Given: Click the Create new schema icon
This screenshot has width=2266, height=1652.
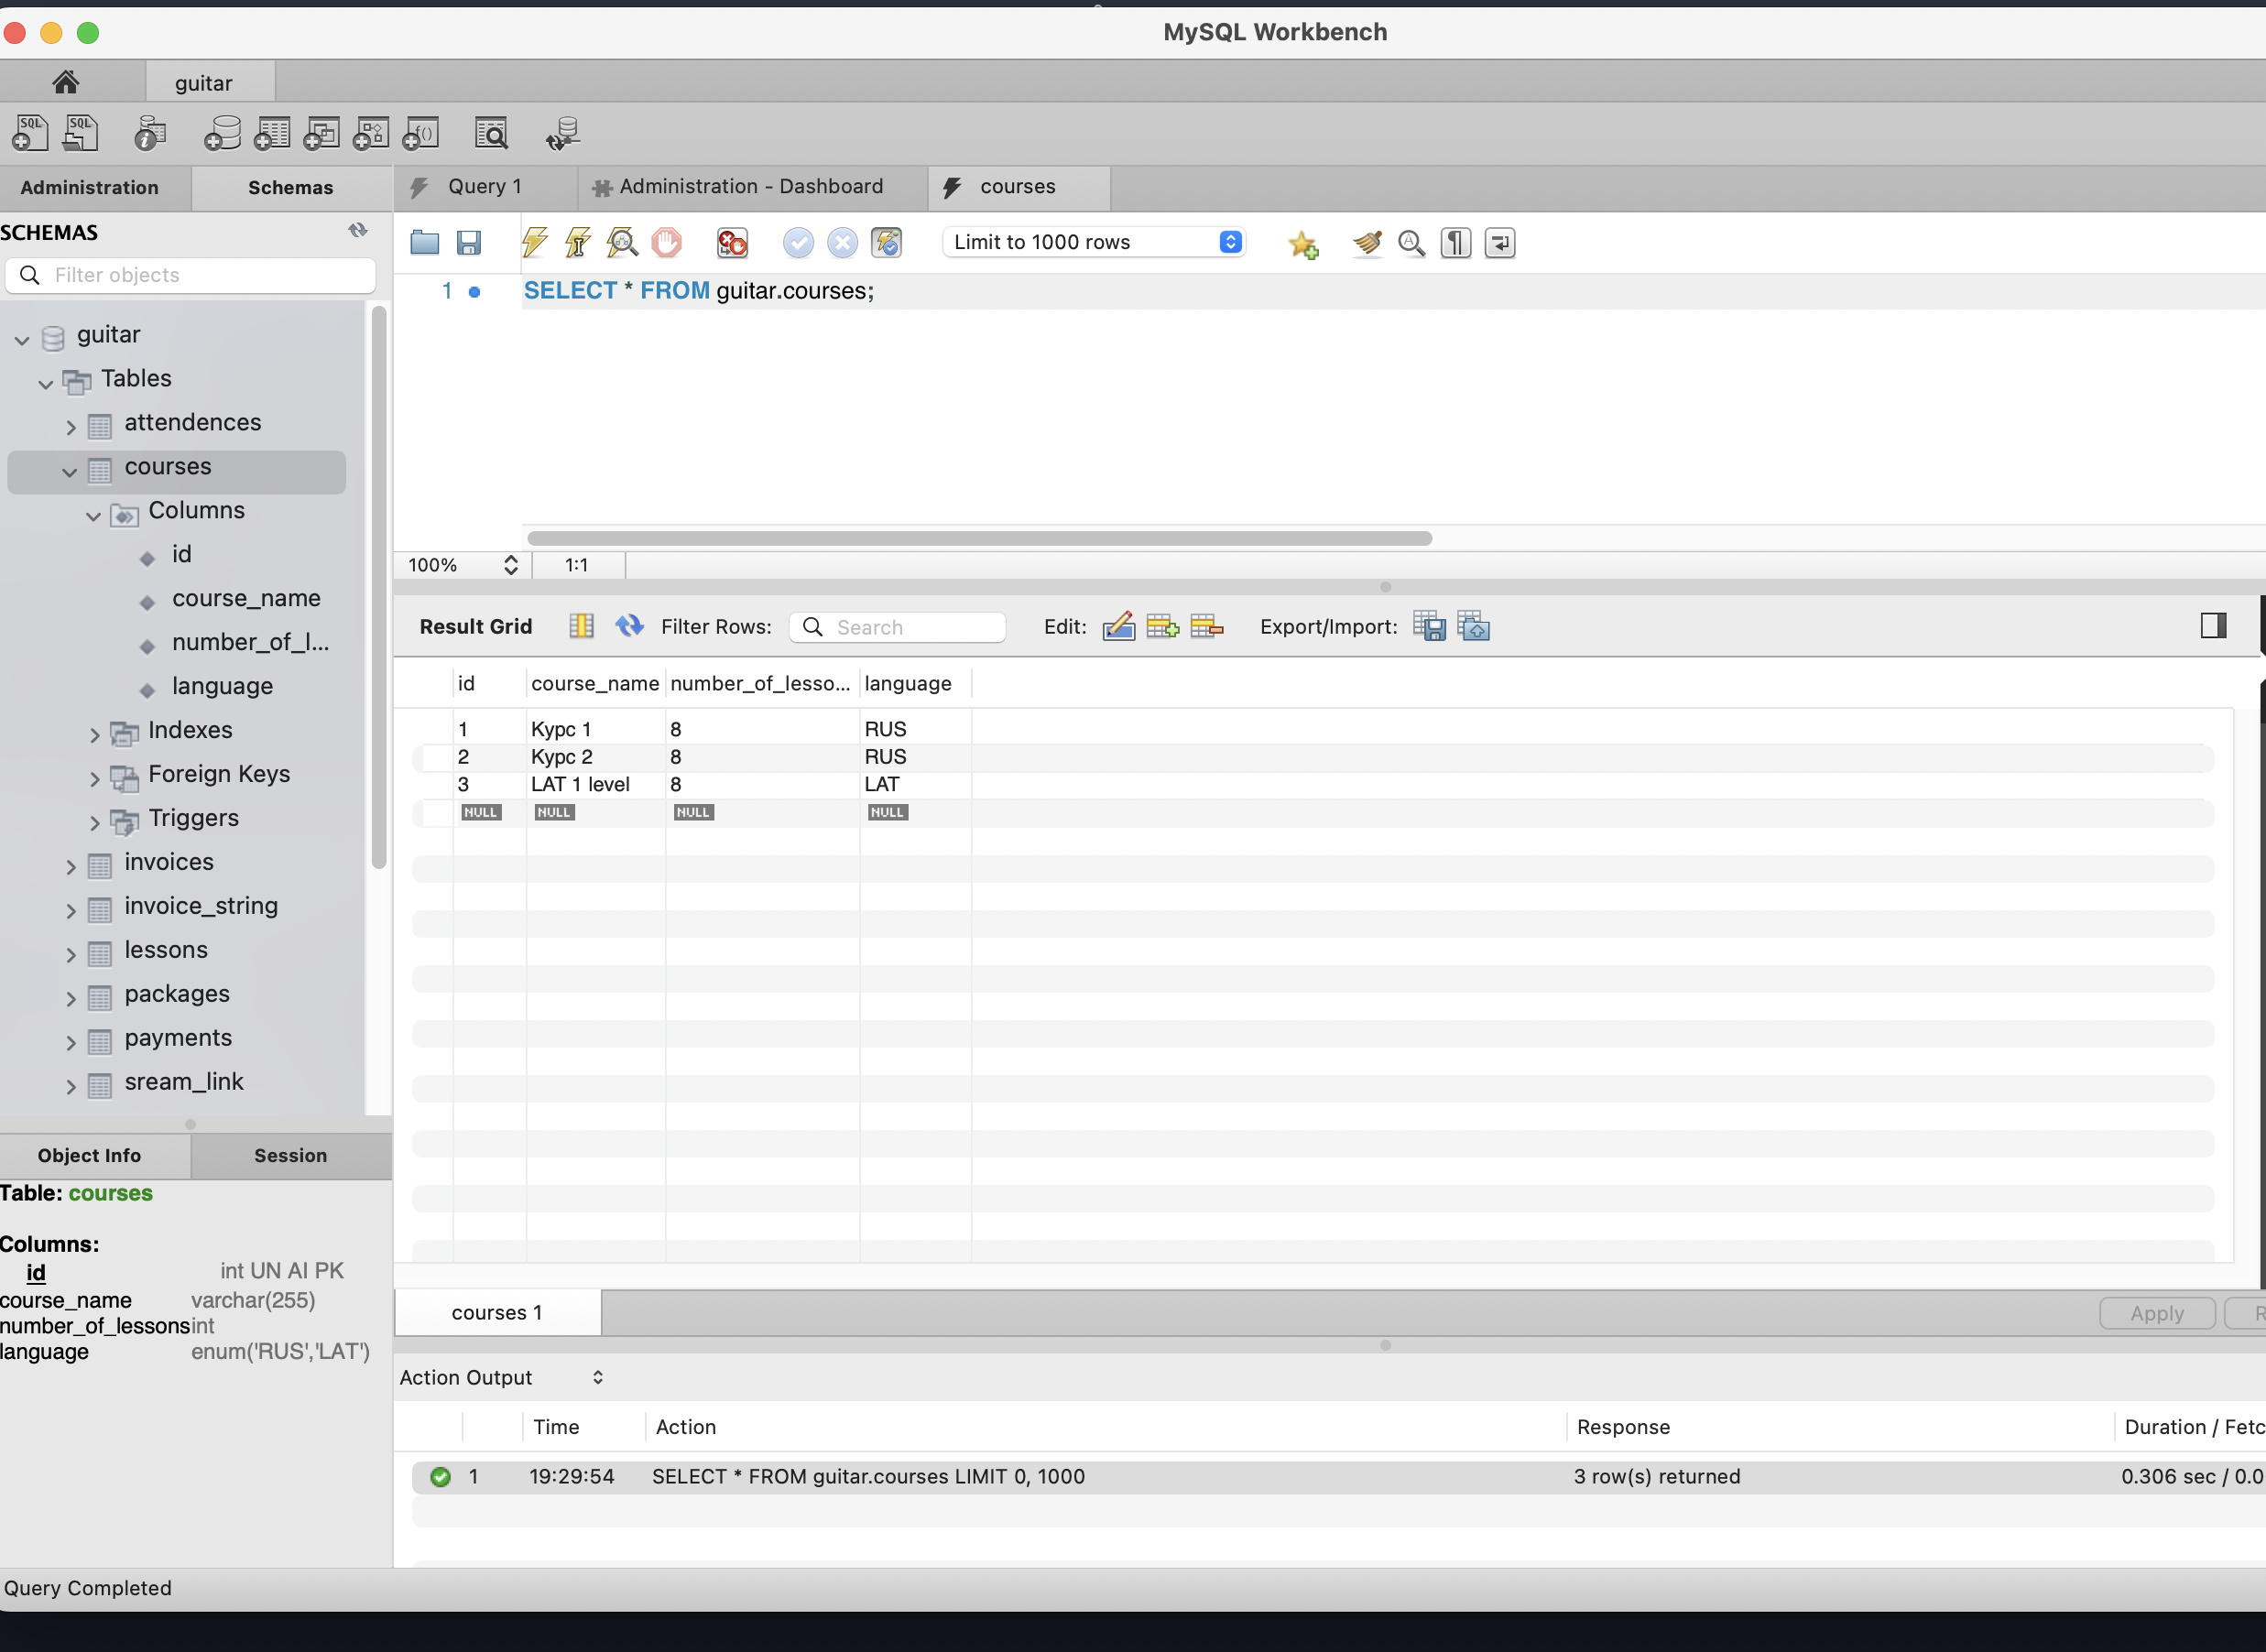Looking at the screenshot, I should click(x=222, y=132).
